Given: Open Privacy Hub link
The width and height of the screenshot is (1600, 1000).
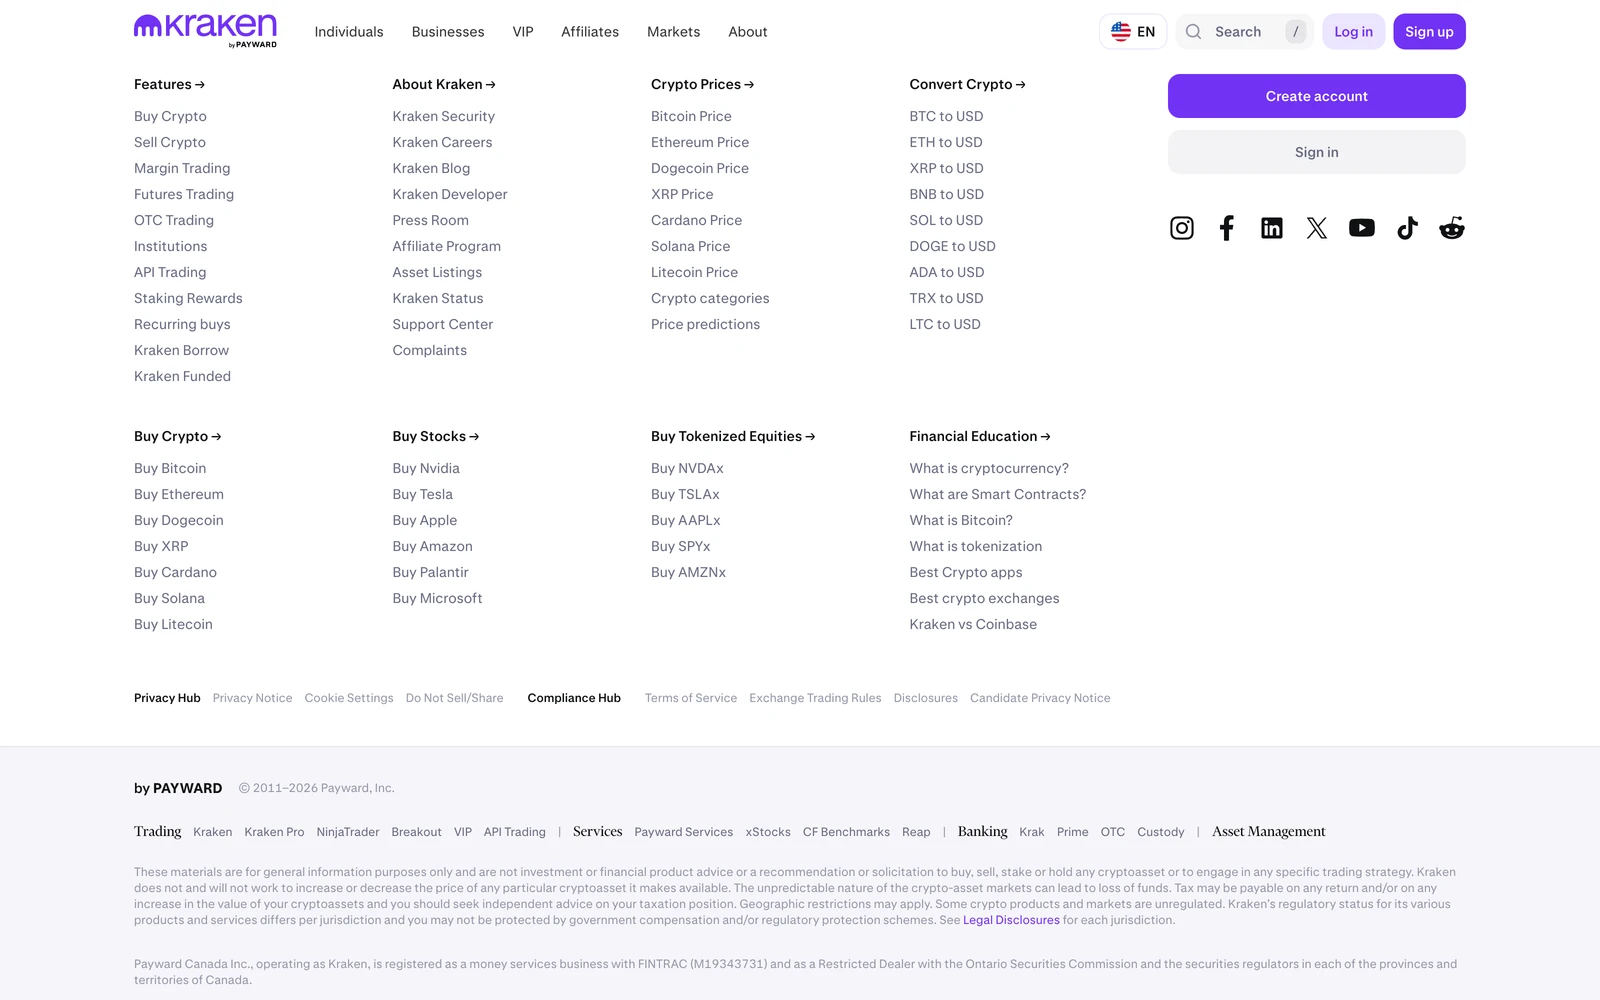Looking at the screenshot, I should point(167,698).
